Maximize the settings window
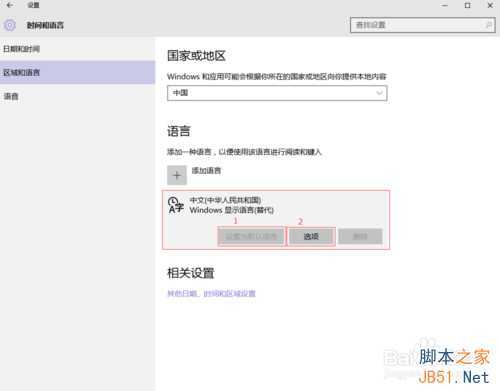 point(468,5)
